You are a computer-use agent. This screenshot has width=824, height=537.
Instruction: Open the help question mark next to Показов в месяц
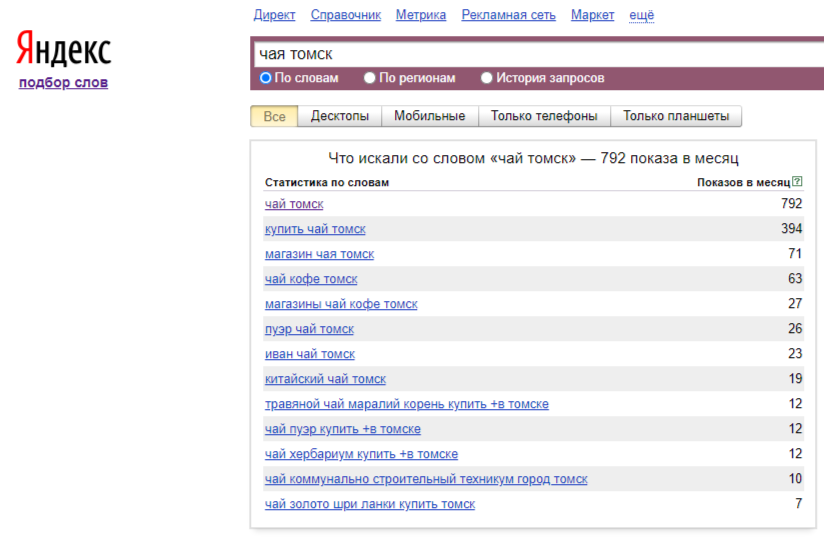(797, 181)
